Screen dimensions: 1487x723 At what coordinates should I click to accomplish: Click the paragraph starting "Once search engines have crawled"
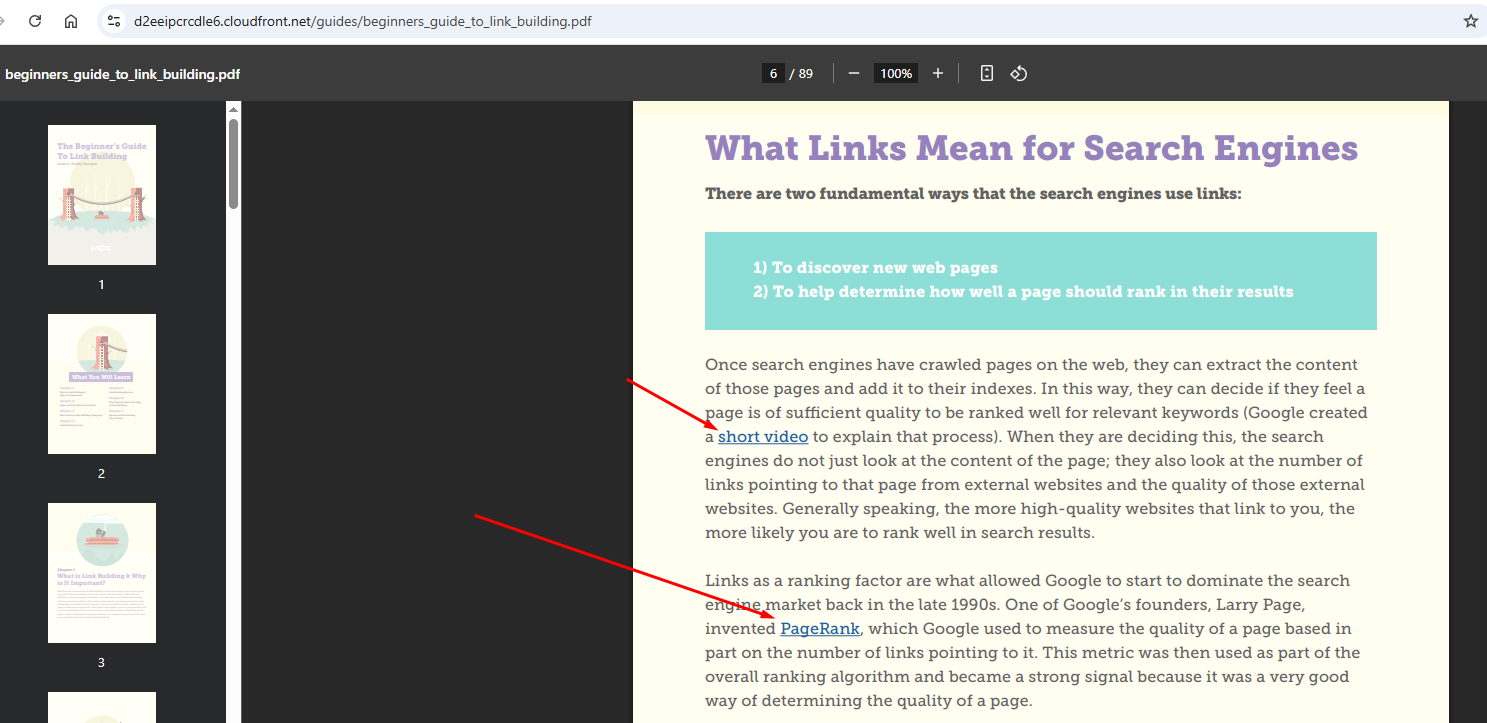[1036, 449]
